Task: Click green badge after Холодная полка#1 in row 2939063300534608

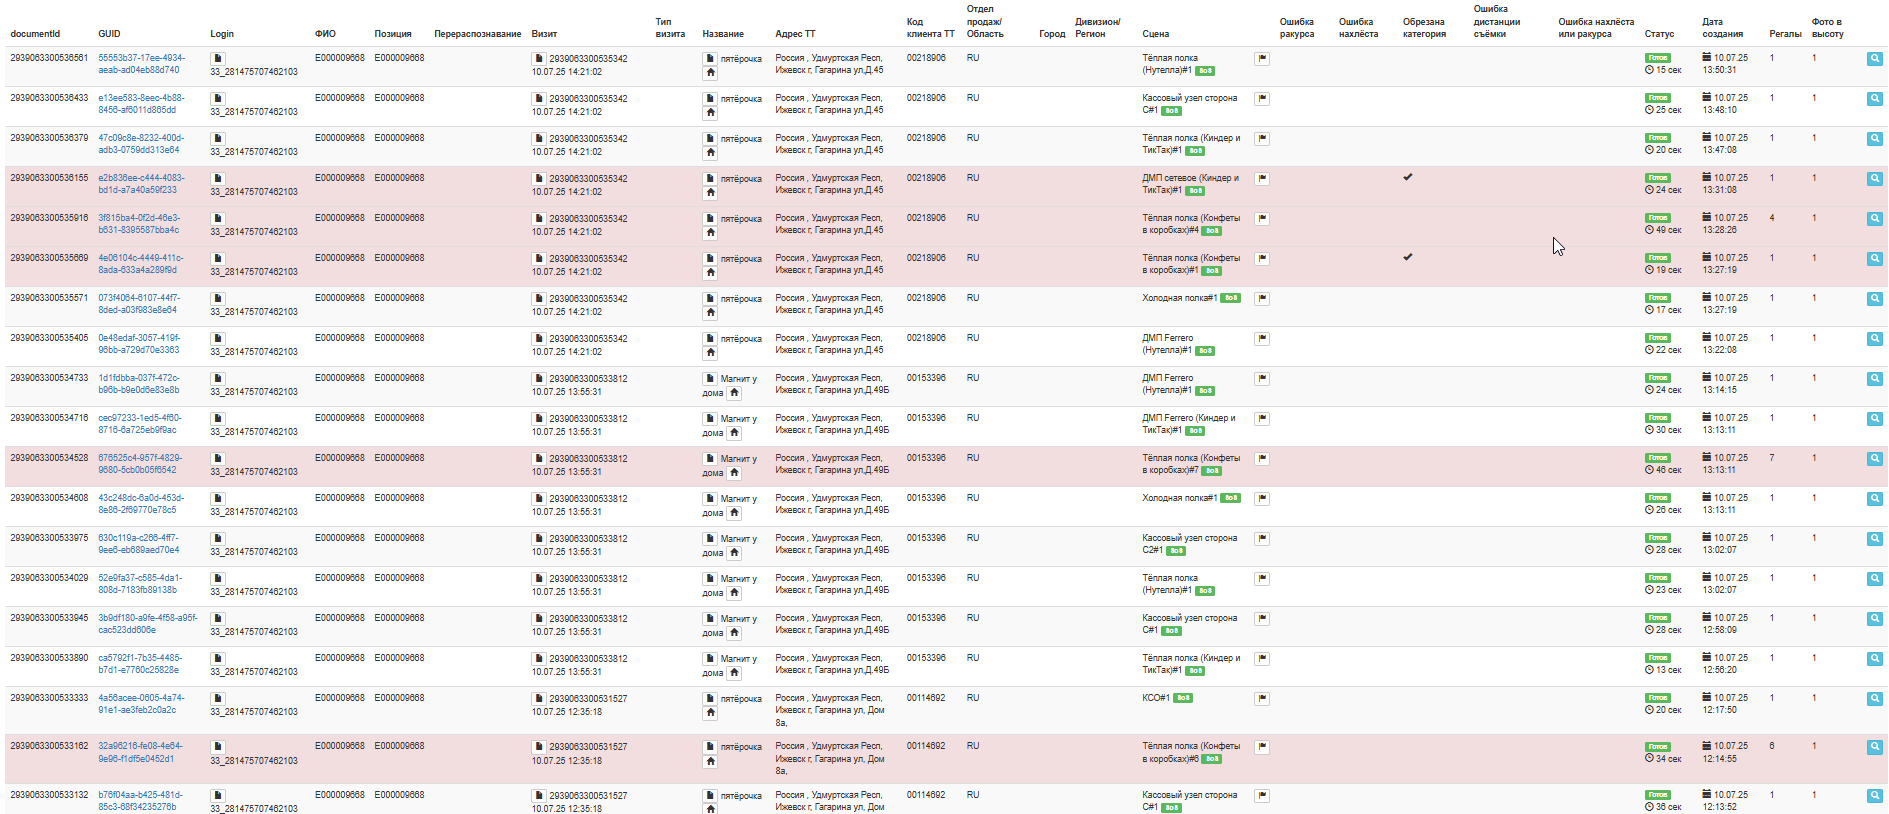Action: 1231,498
